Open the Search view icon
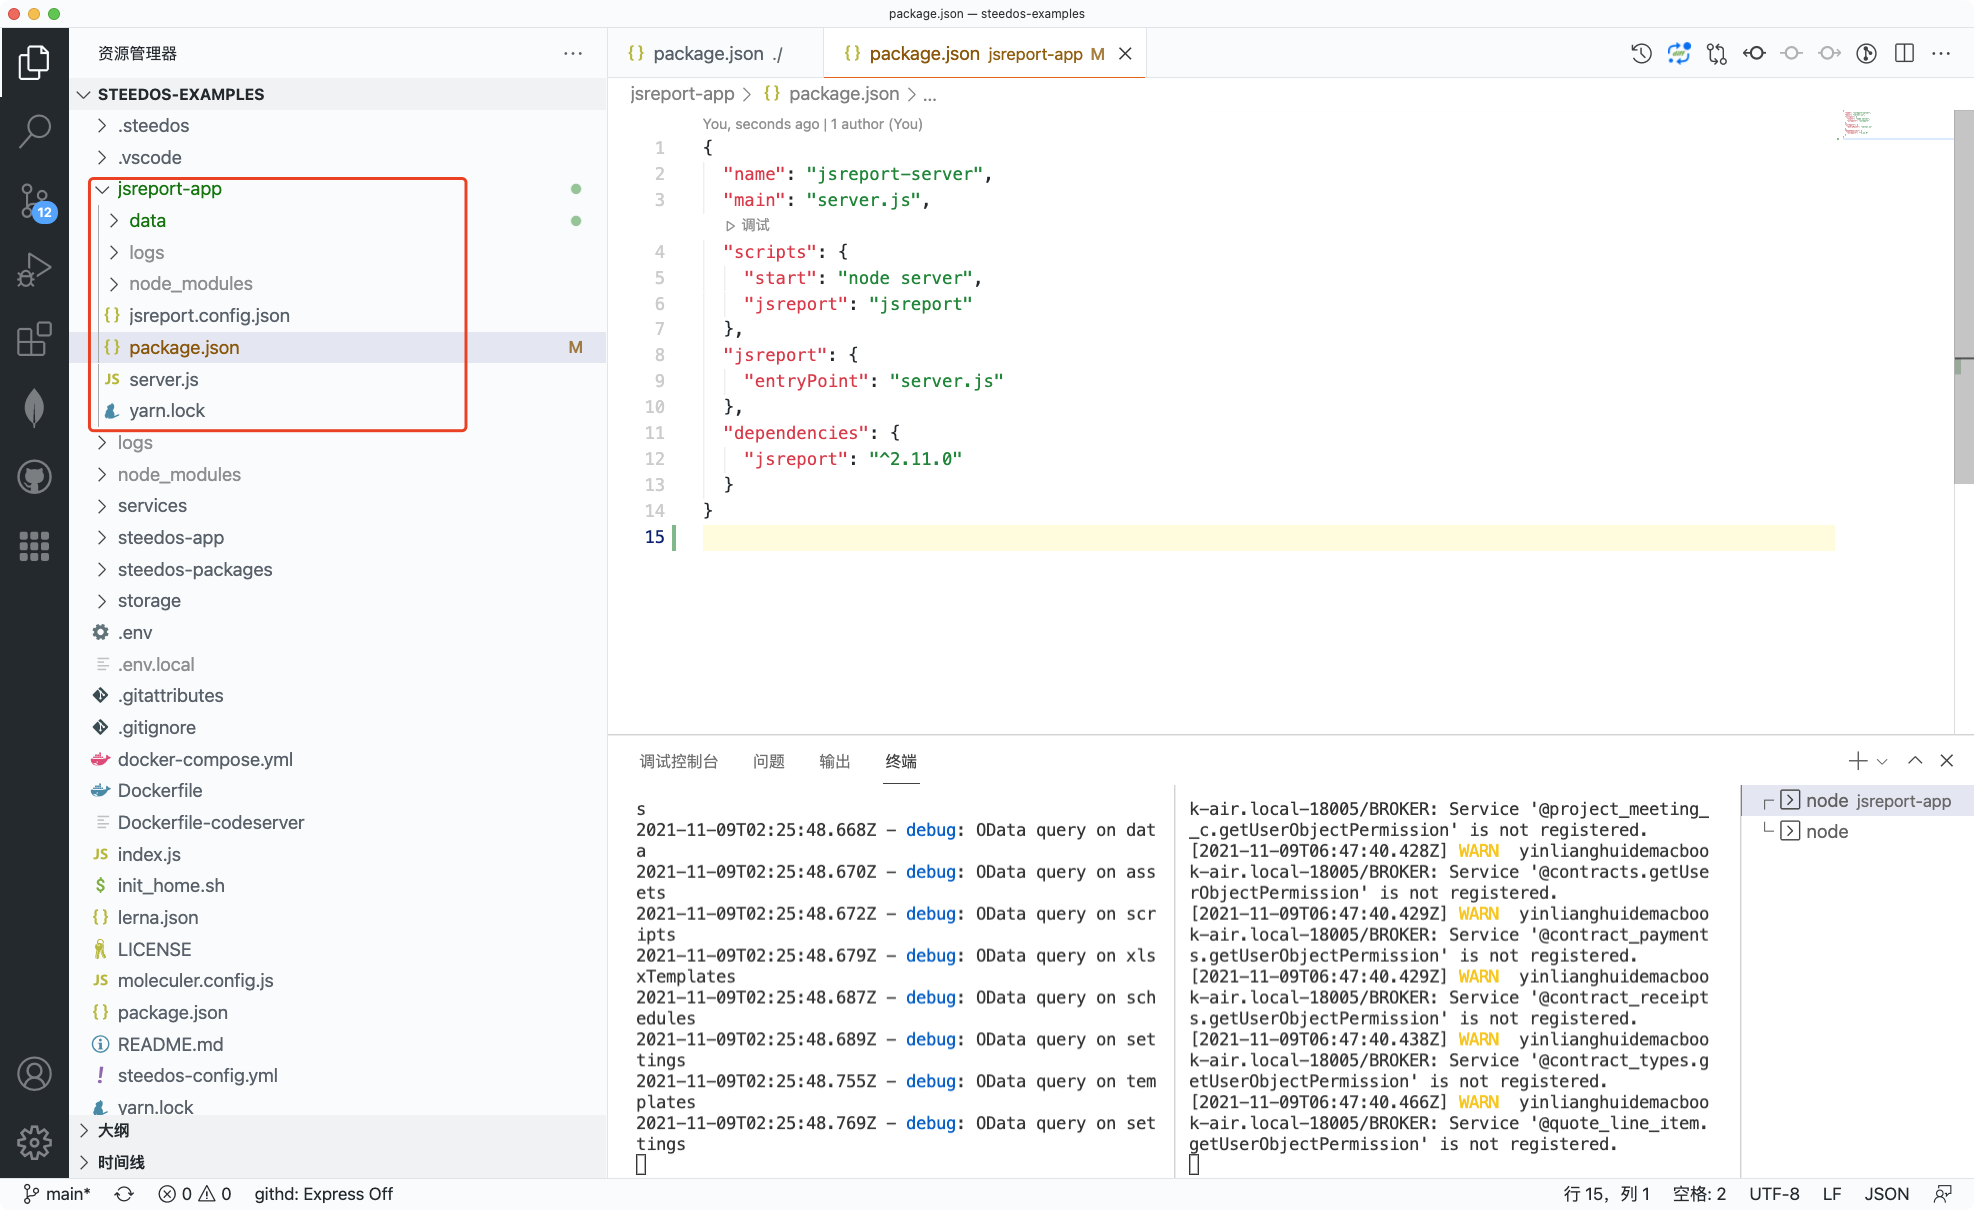 (34, 131)
